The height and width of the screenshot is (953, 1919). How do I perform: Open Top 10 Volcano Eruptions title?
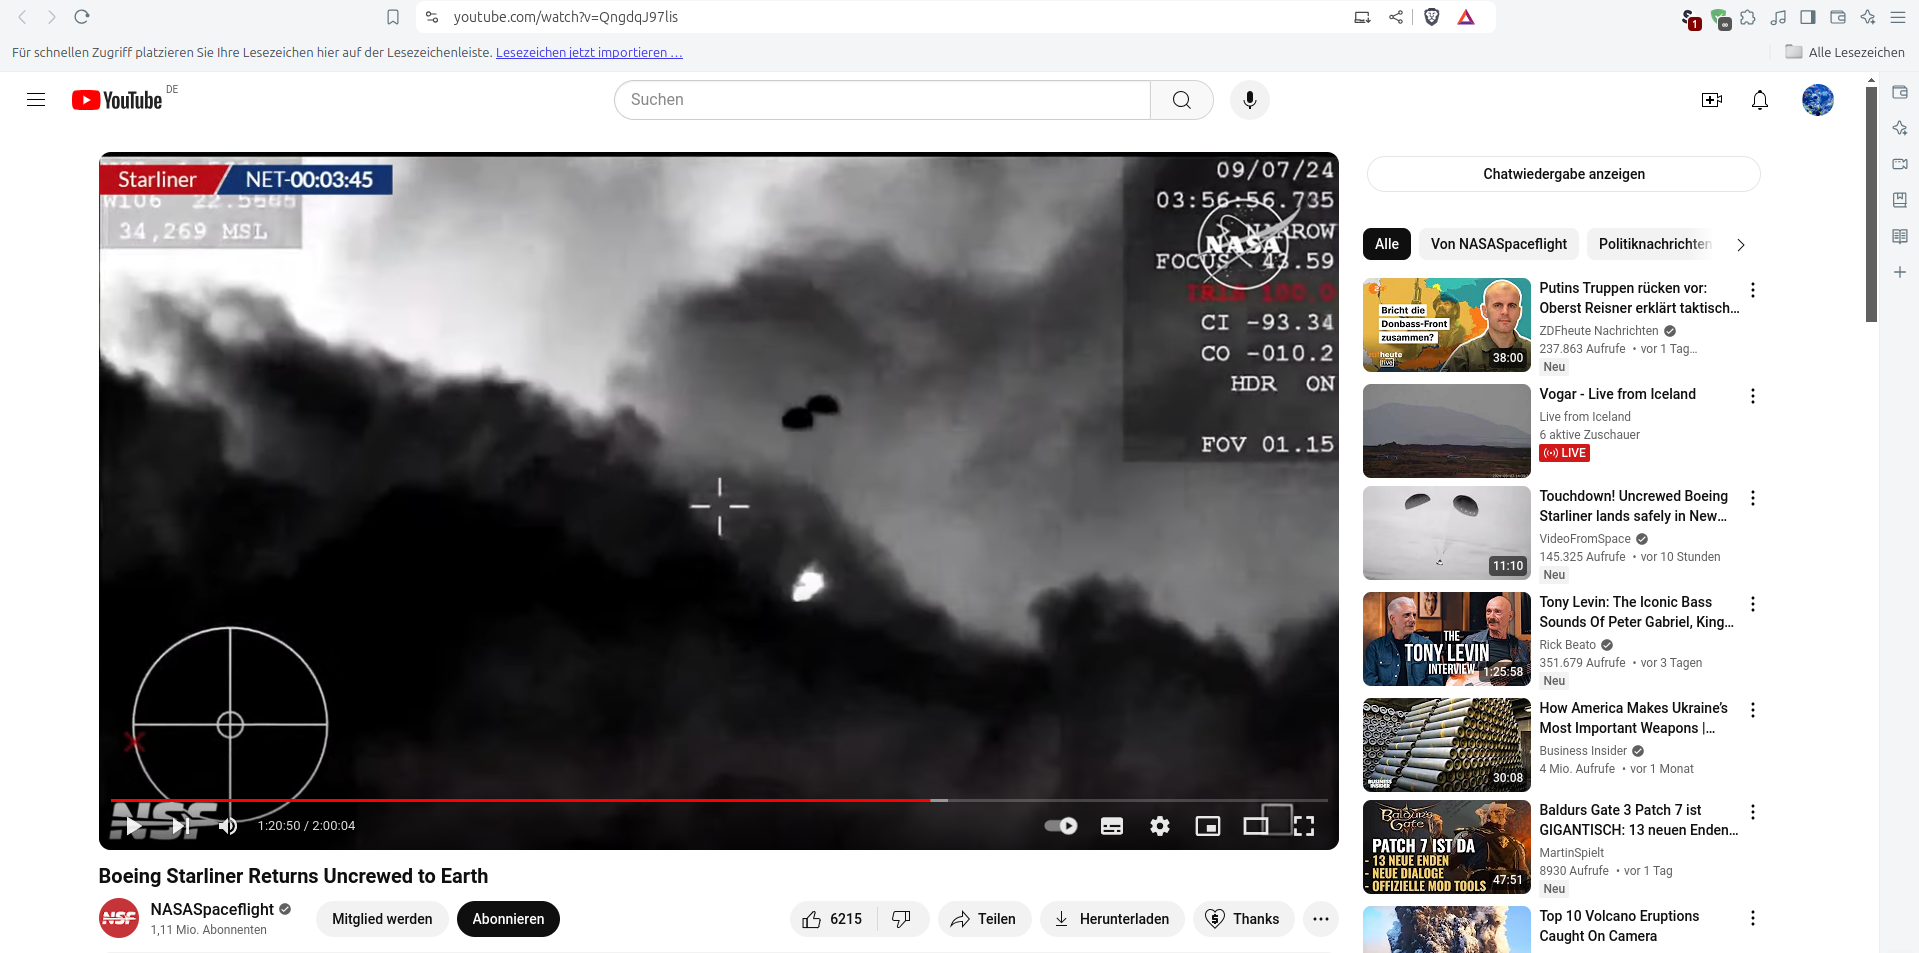(1619, 926)
